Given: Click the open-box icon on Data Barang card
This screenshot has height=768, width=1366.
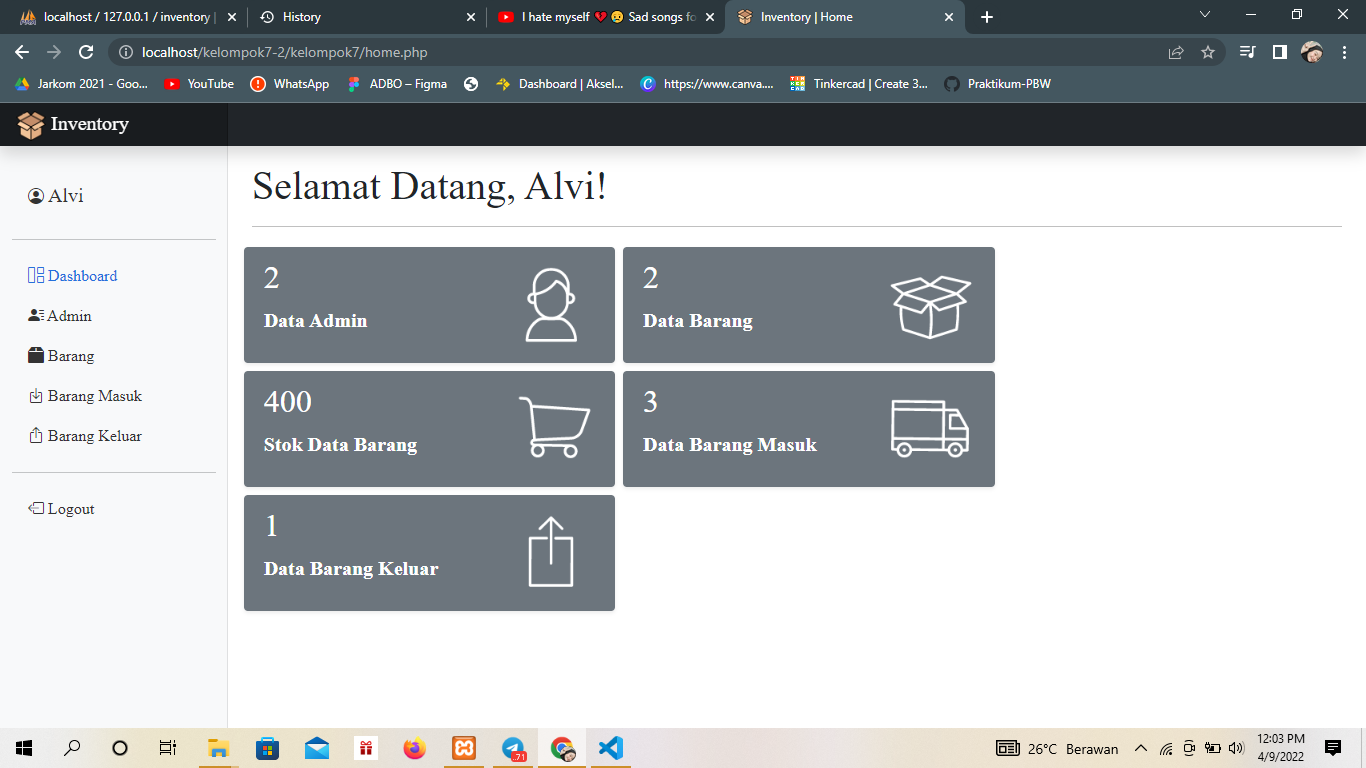Looking at the screenshot, I should (x=929, y=304).
